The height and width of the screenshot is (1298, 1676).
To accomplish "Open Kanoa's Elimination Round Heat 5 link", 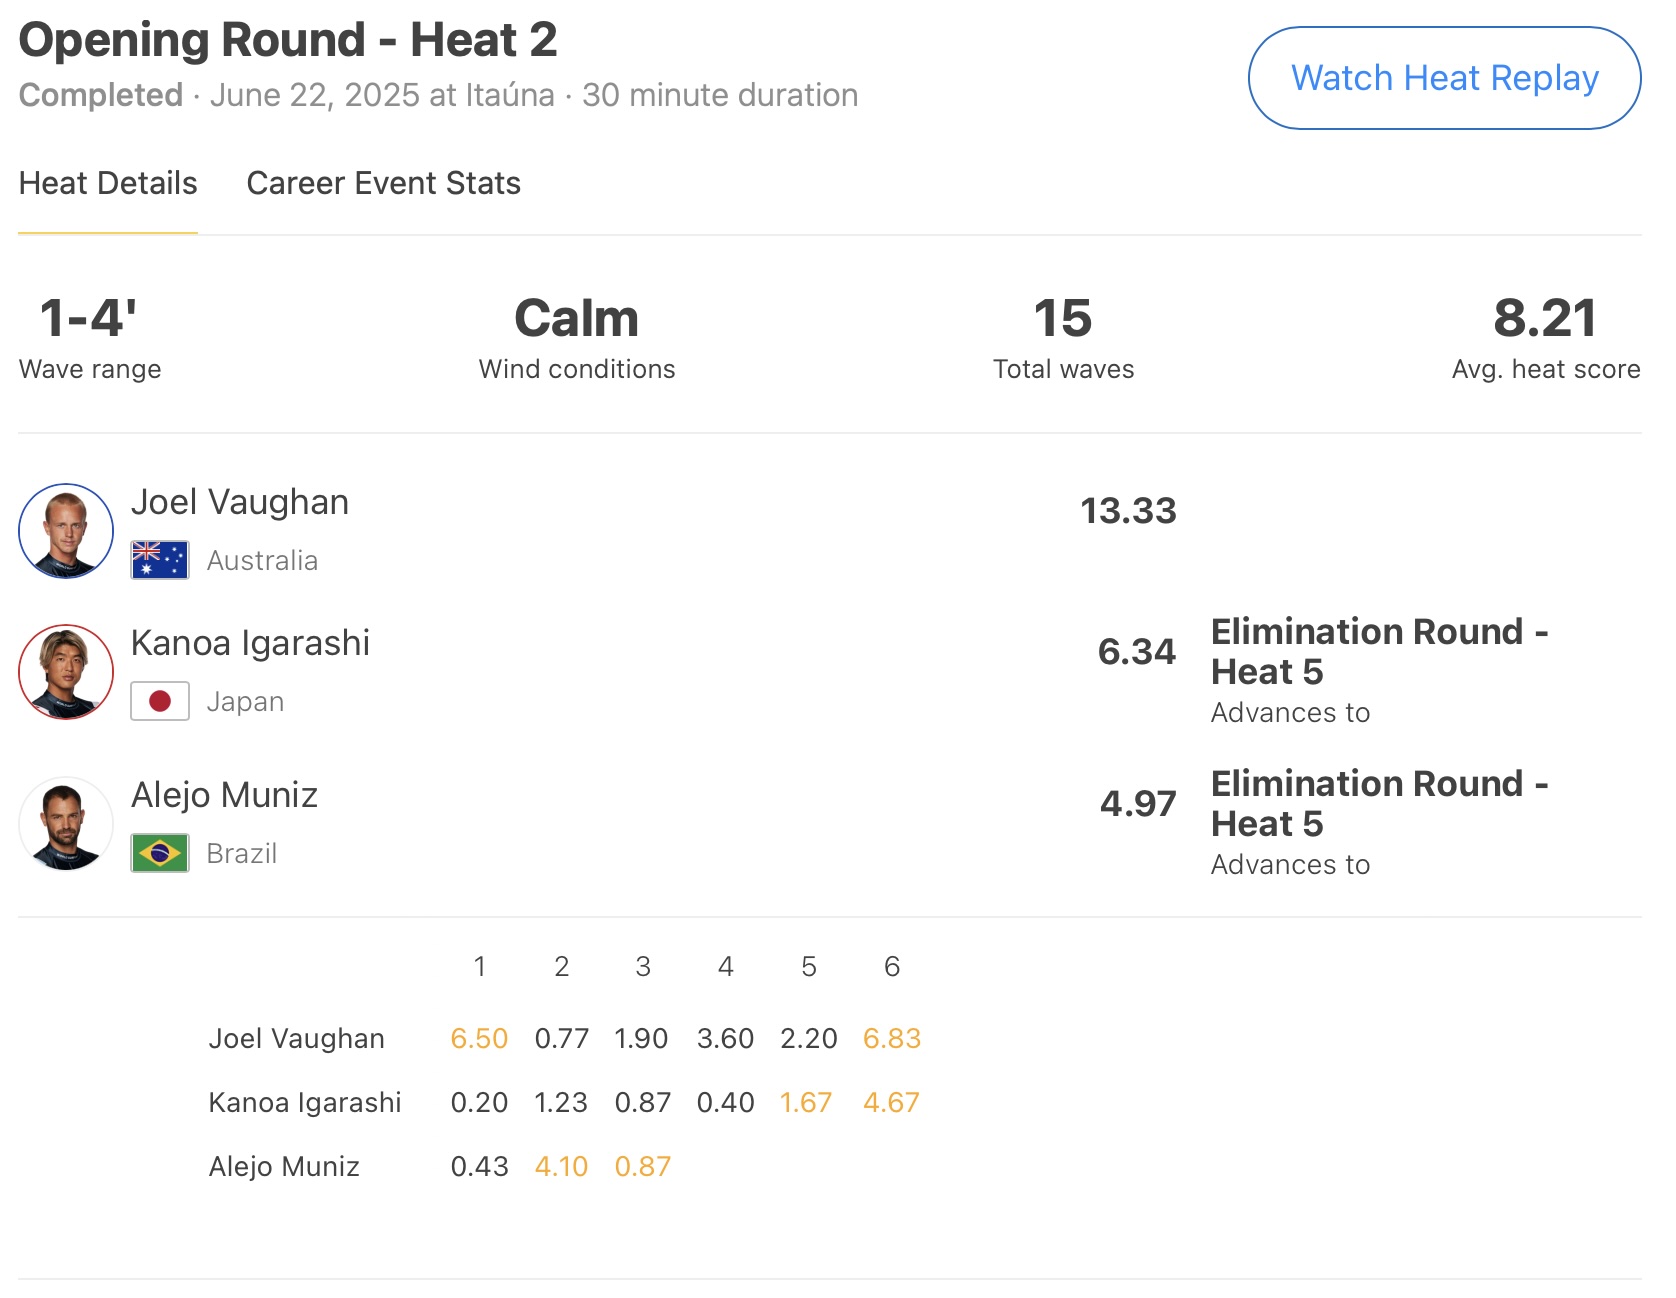I will point(1378,652).
